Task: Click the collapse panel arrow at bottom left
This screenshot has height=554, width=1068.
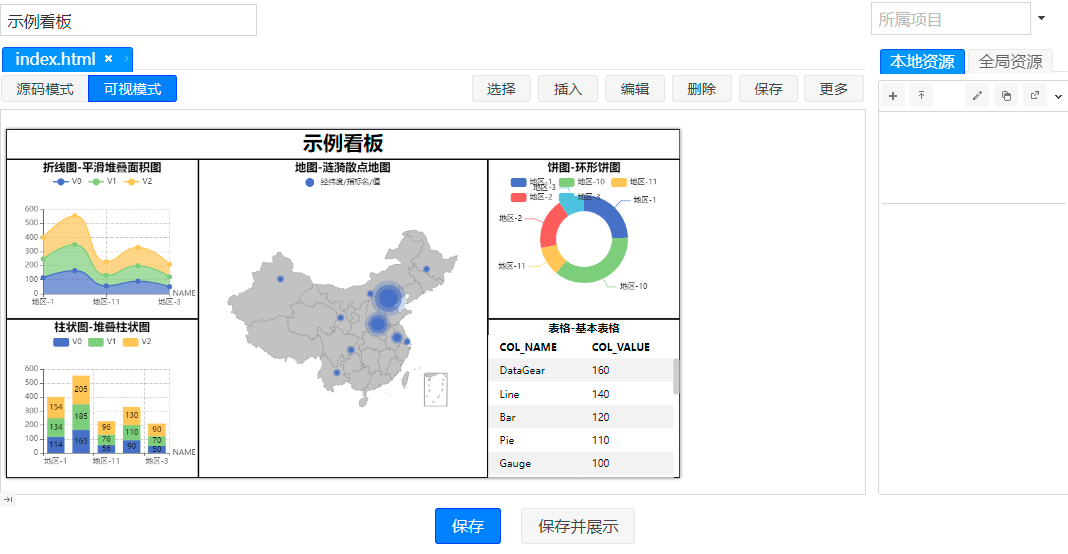Action: click(x=7, y=499)
